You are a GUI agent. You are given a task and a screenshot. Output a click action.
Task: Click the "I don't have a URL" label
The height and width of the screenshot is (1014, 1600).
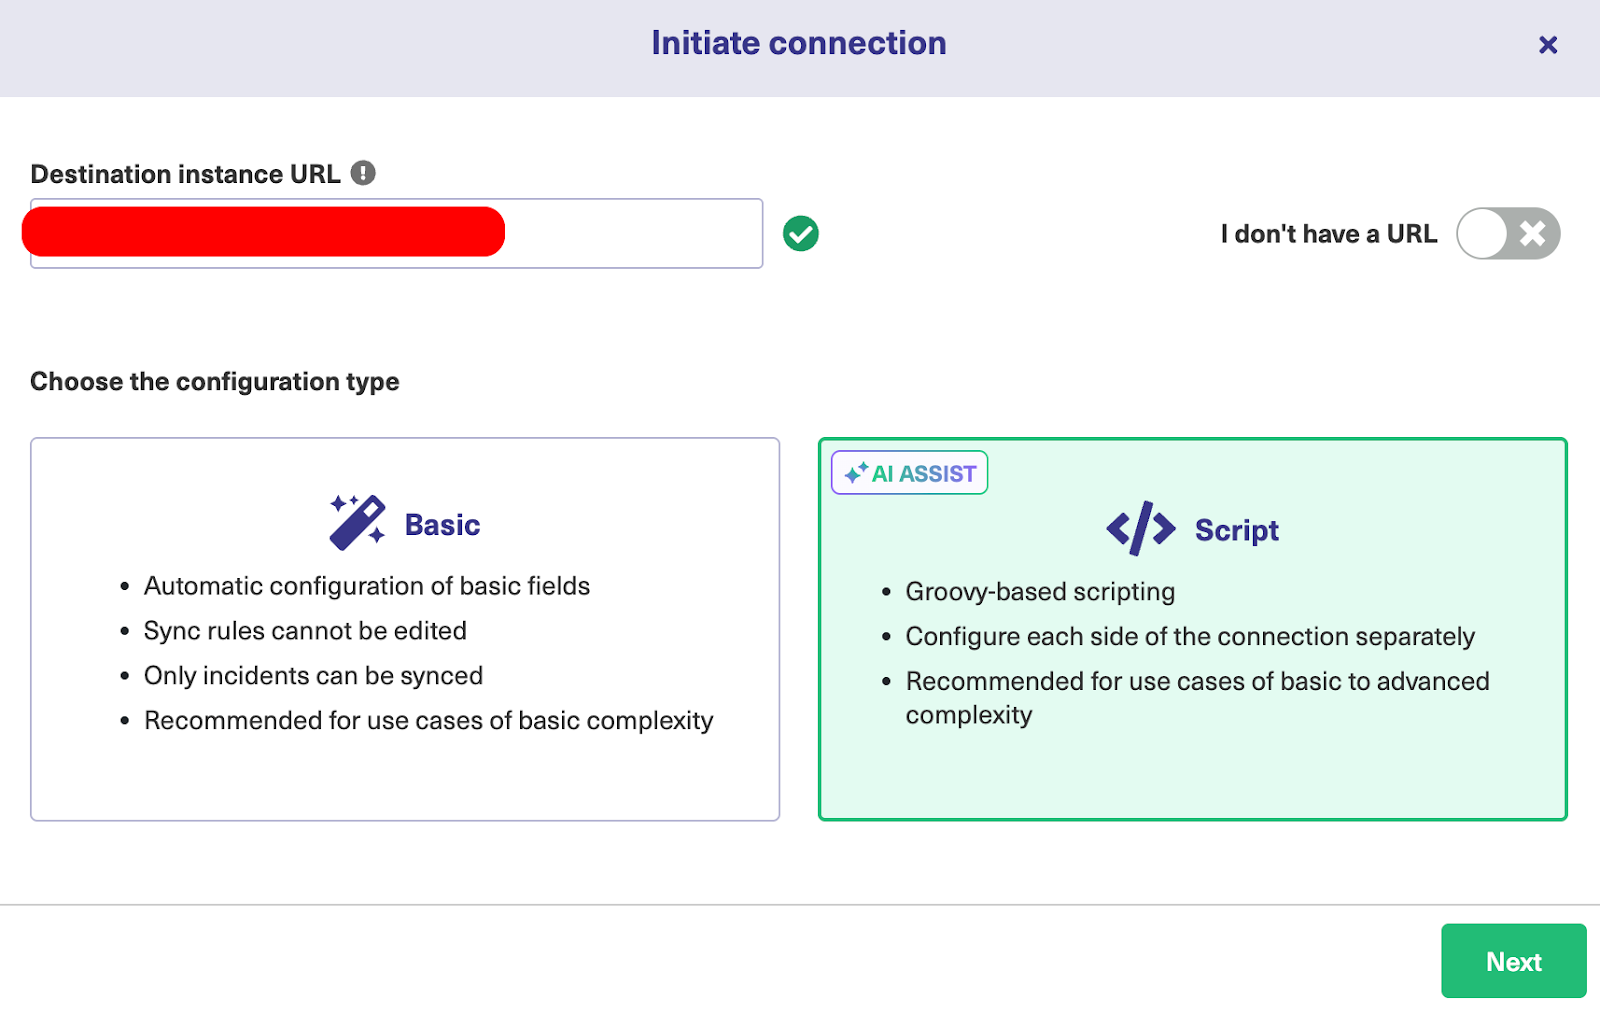1328,234
